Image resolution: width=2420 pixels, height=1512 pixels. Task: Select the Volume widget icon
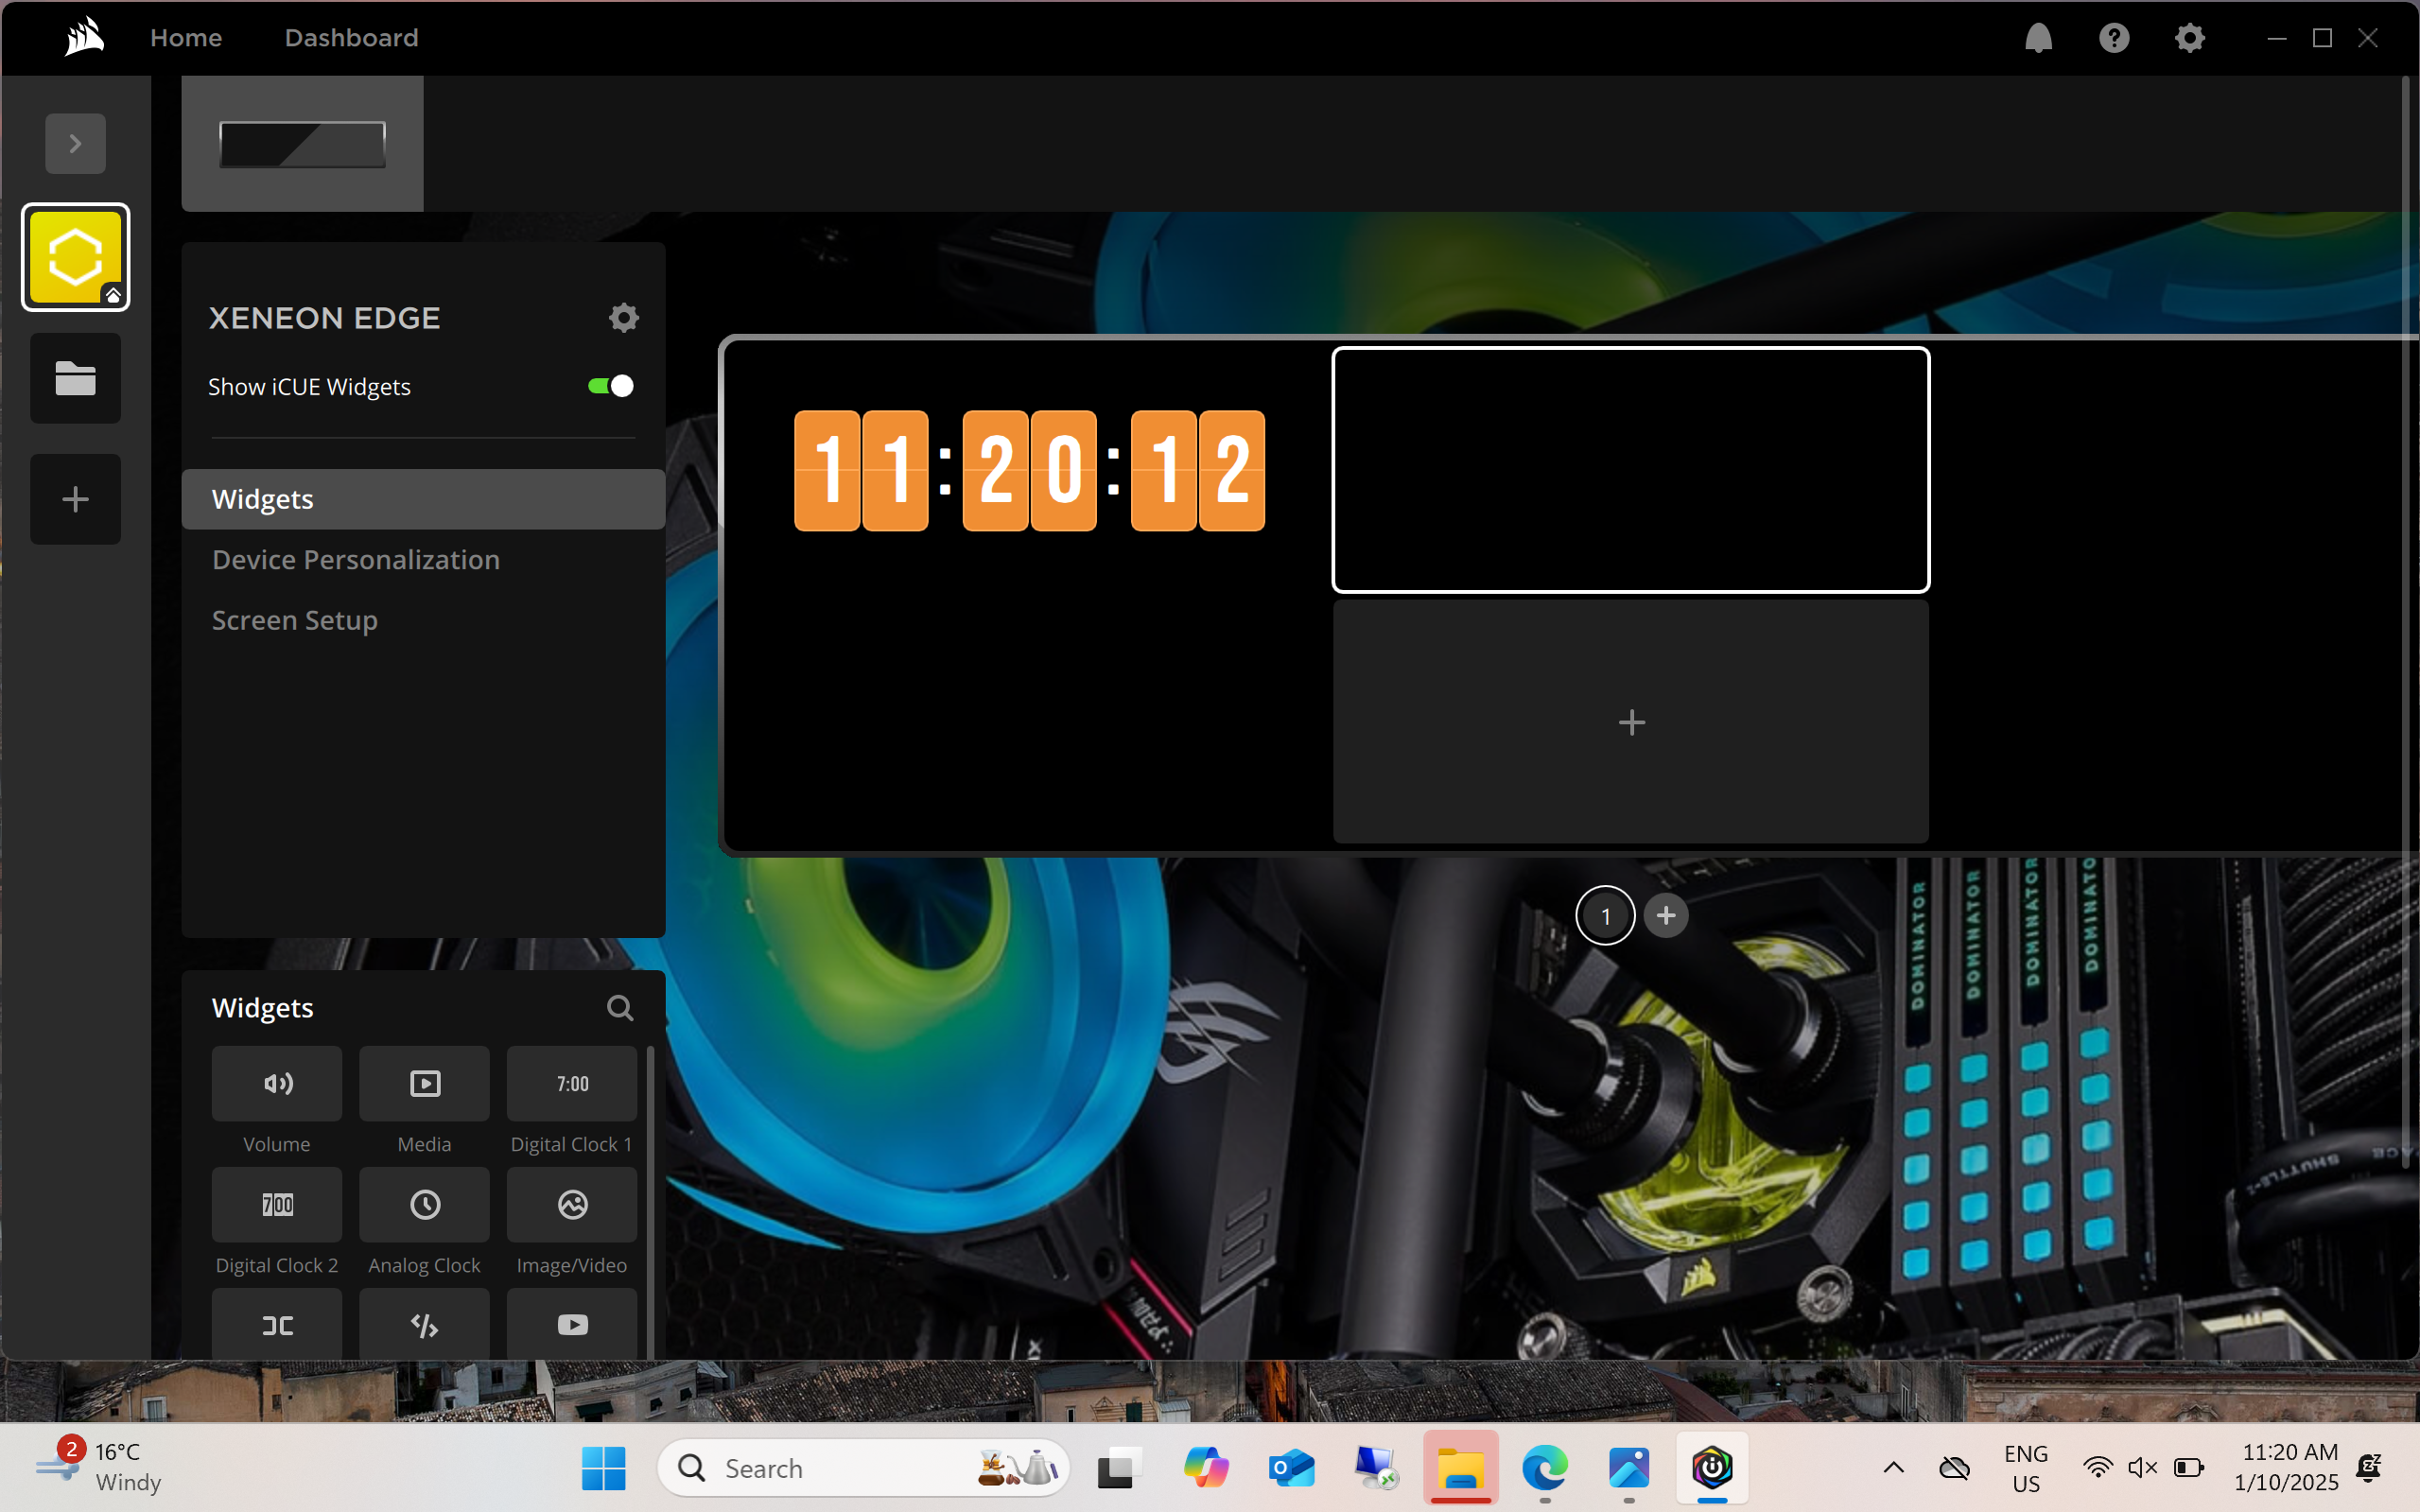[276, 1084]
